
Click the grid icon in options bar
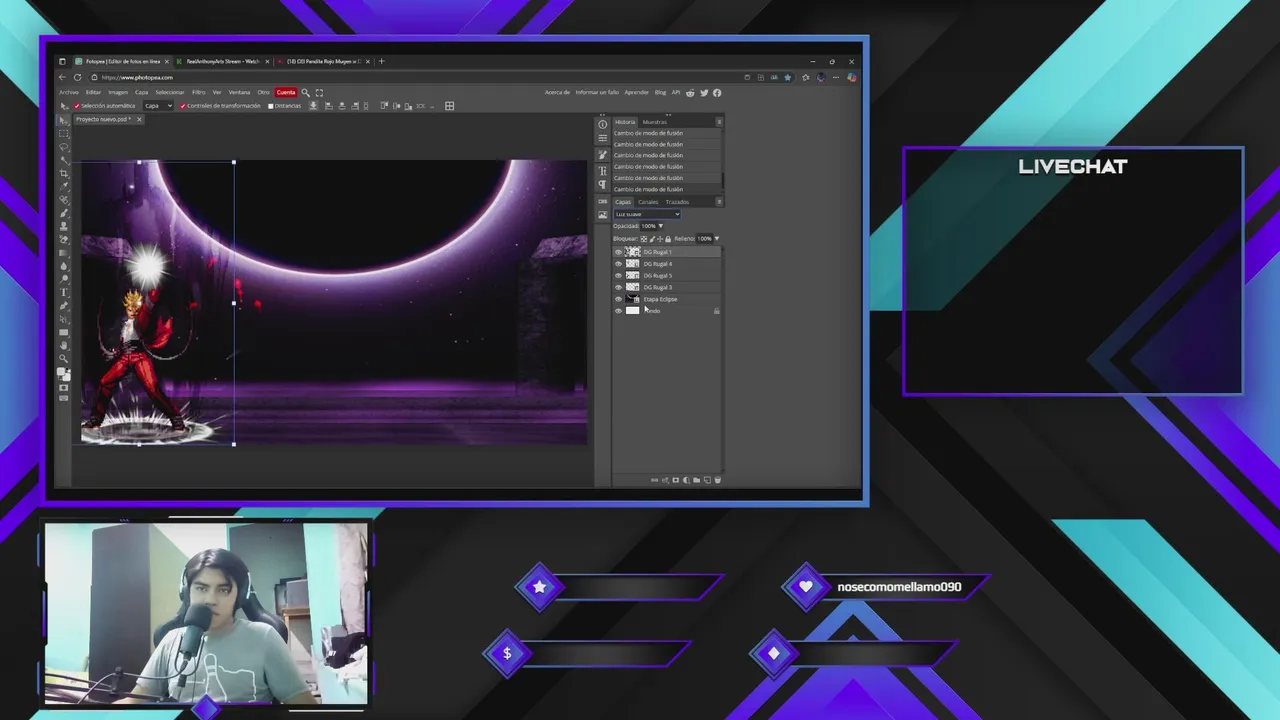point(449,106)
